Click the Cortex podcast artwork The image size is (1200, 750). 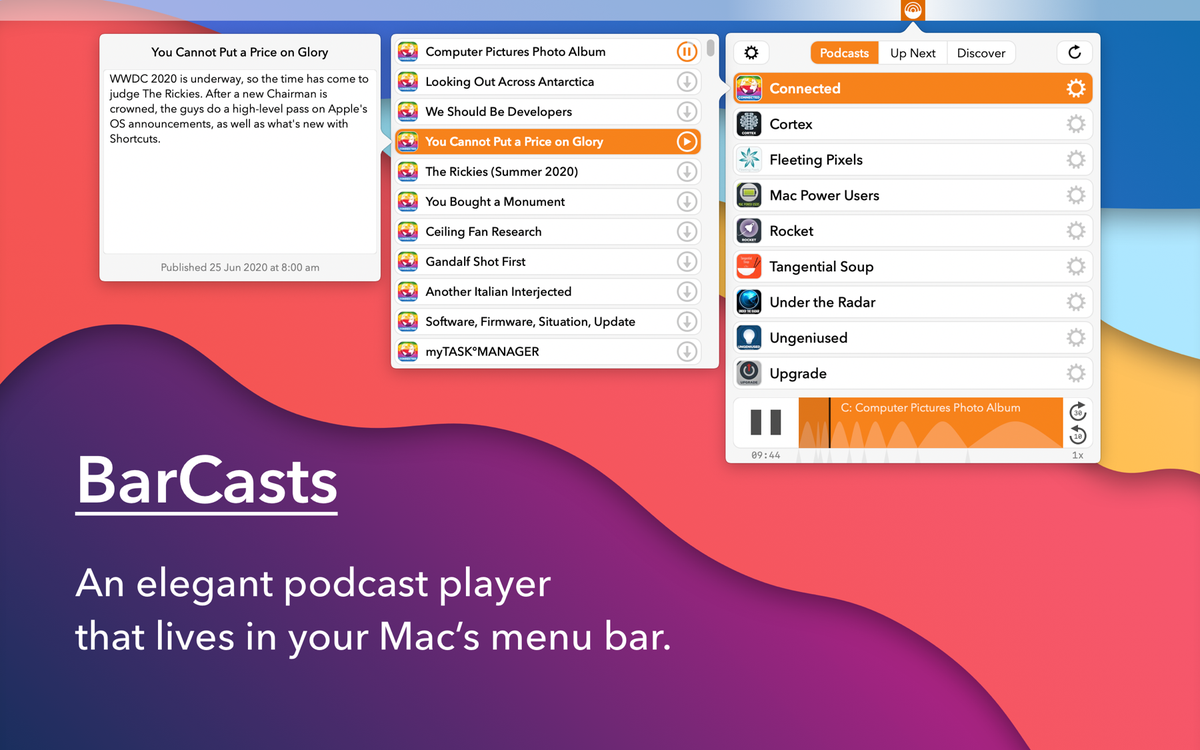pyautogui.click(x=749, y=124)
